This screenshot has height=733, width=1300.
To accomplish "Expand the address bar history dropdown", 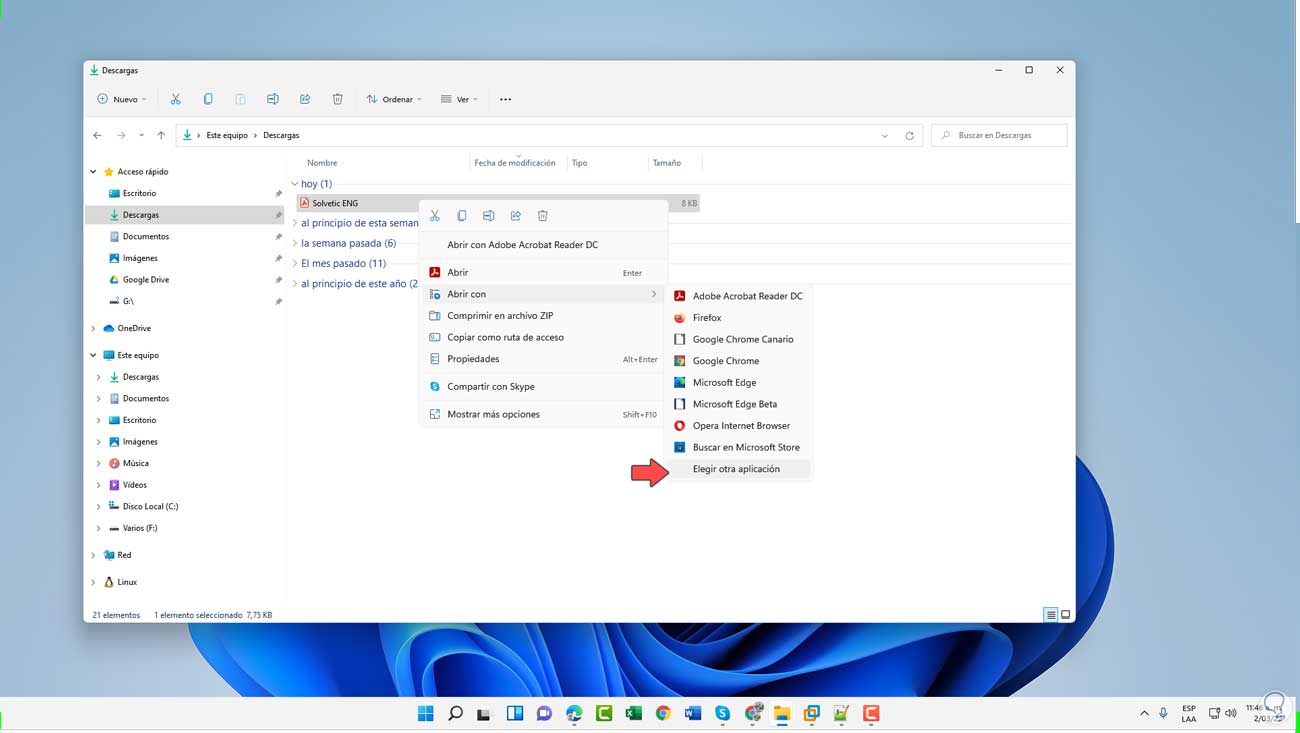I will click(x=884, y=135).
